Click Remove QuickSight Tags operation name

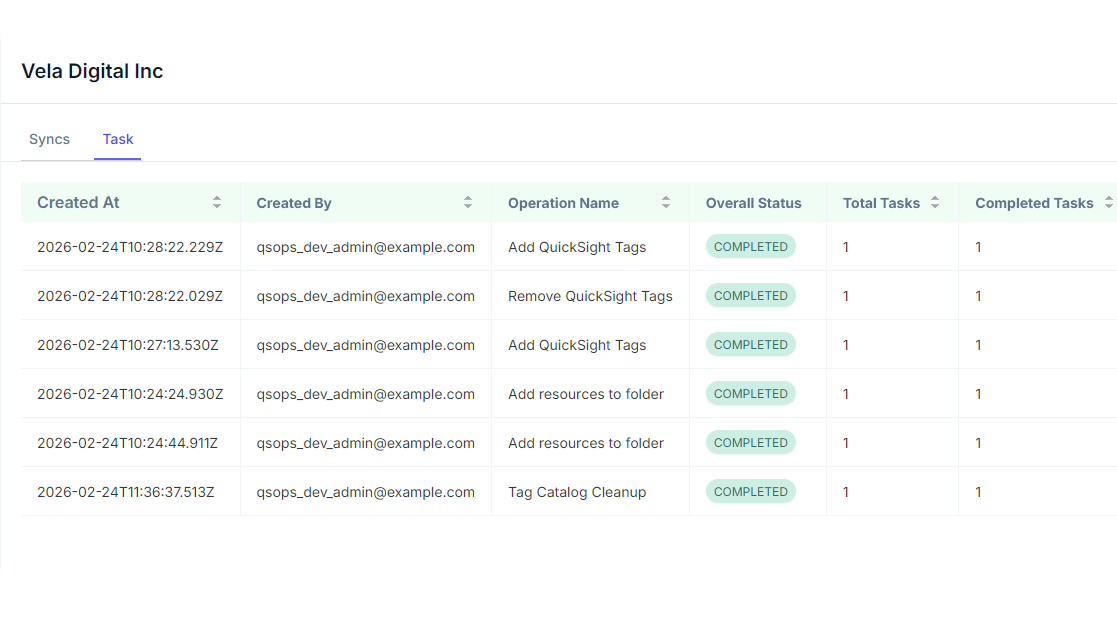(x=590, y=296)
